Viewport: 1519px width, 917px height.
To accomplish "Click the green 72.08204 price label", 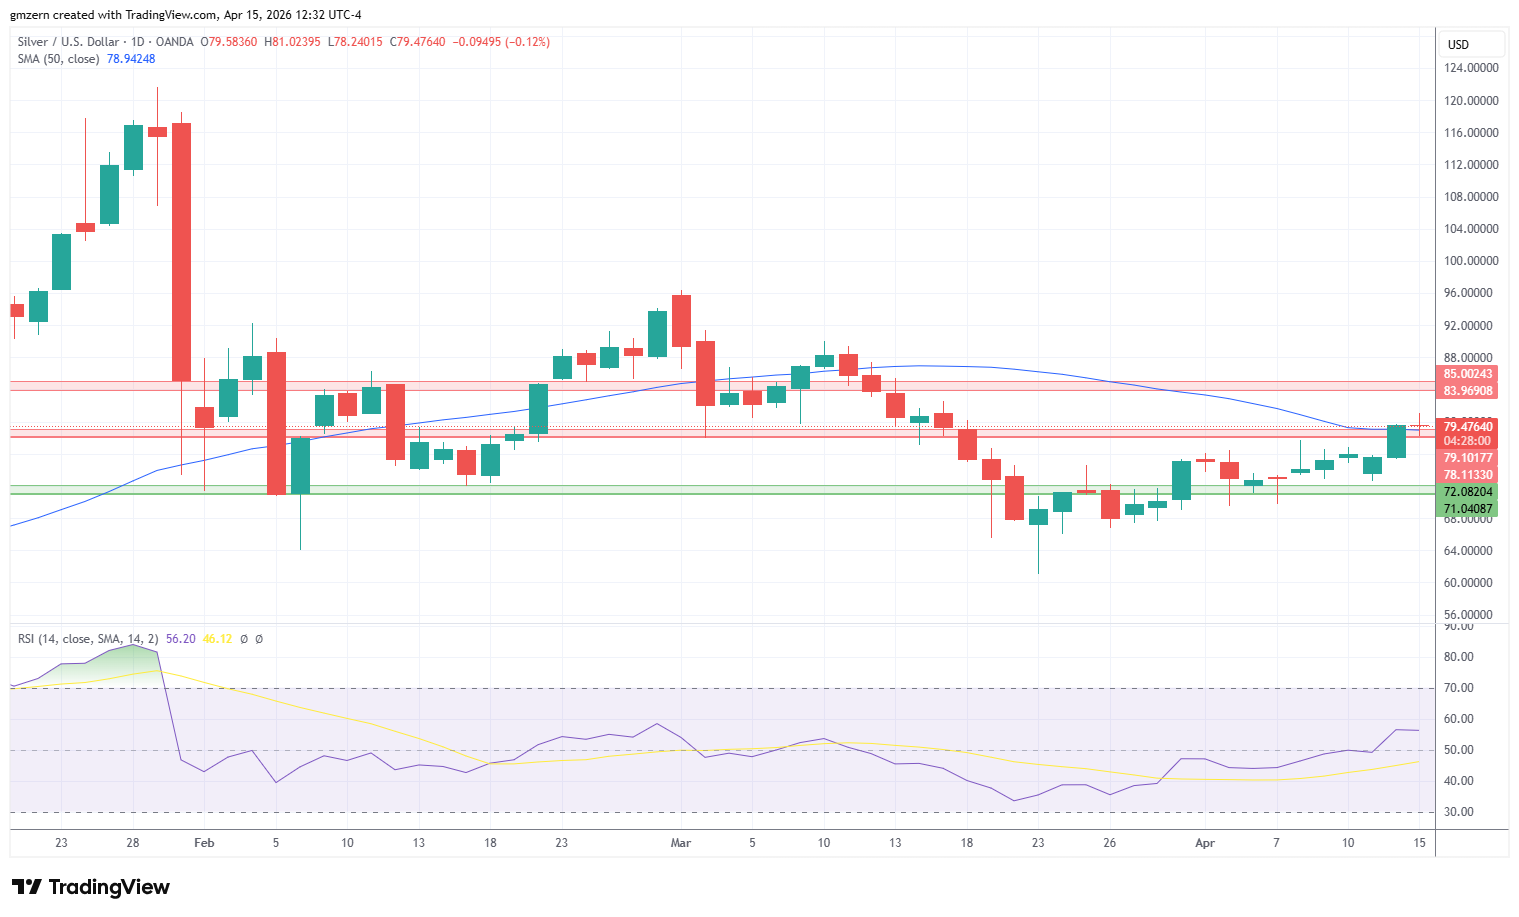I will [x=1468, y=492].
